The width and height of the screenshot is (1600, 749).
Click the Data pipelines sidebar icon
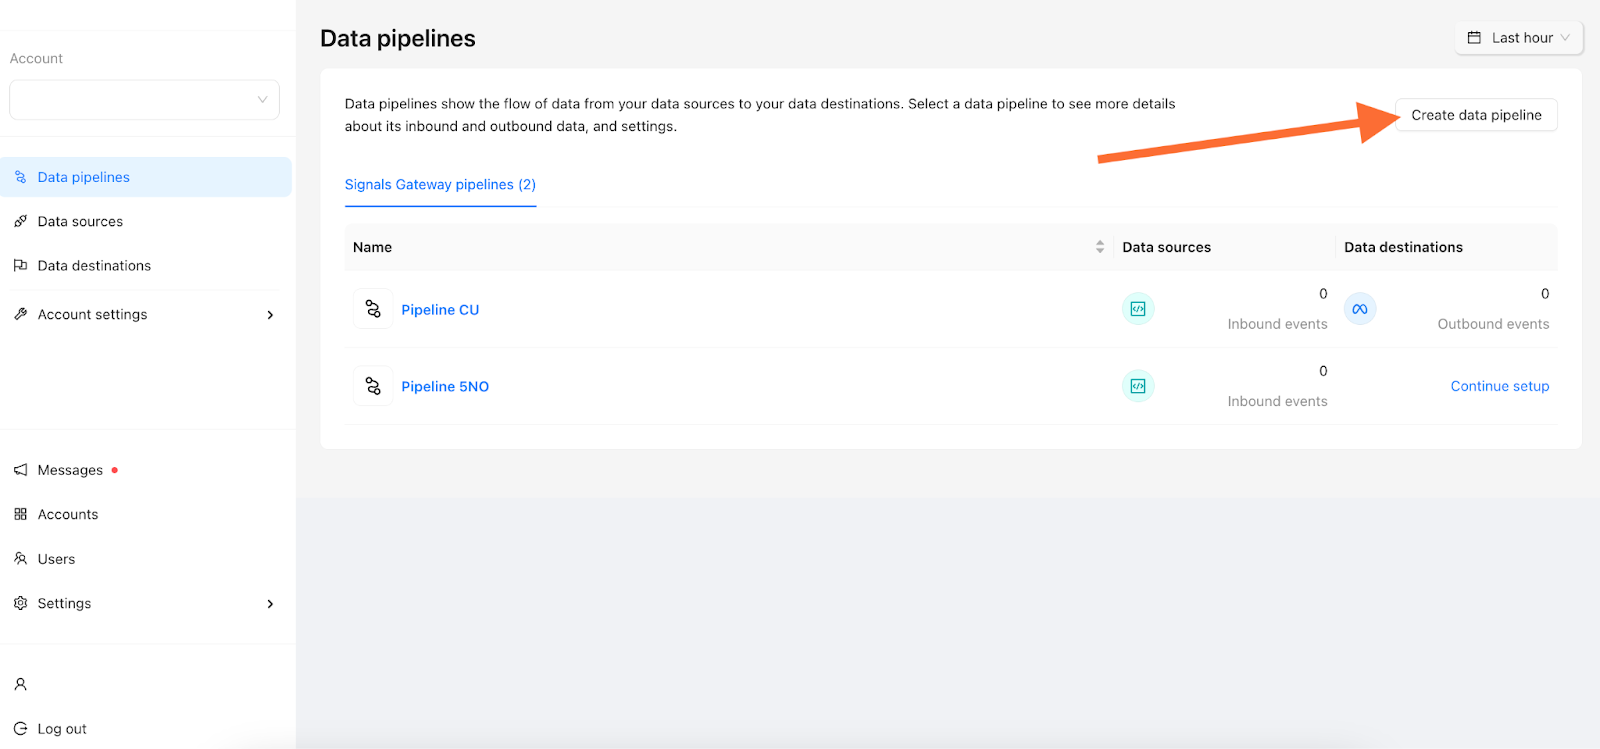coord(20,177)
